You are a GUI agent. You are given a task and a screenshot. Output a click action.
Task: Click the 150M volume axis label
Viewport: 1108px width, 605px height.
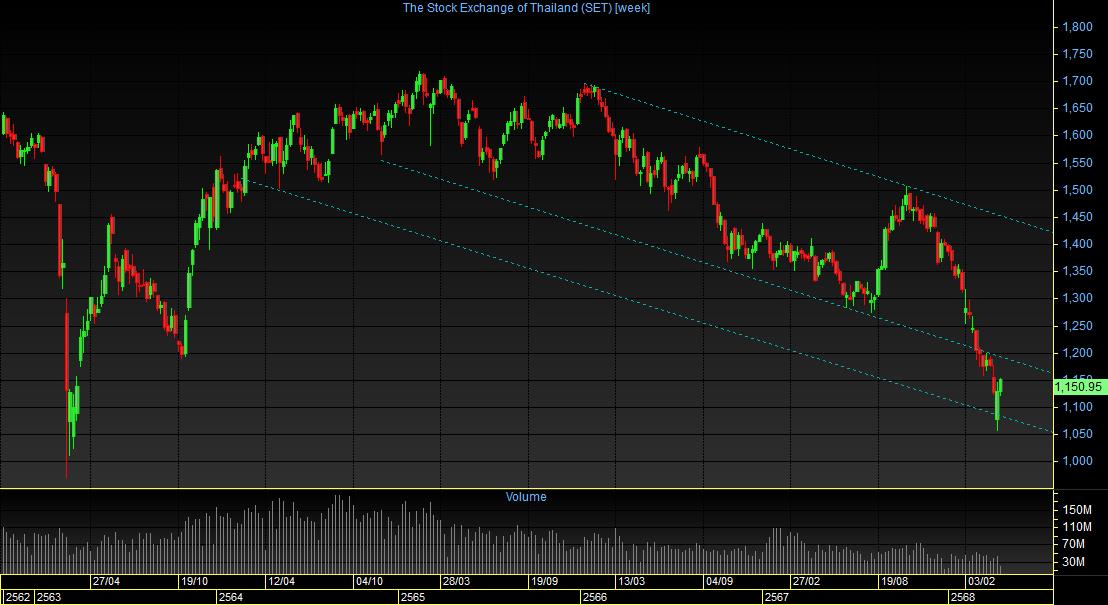pos(1078,510)
